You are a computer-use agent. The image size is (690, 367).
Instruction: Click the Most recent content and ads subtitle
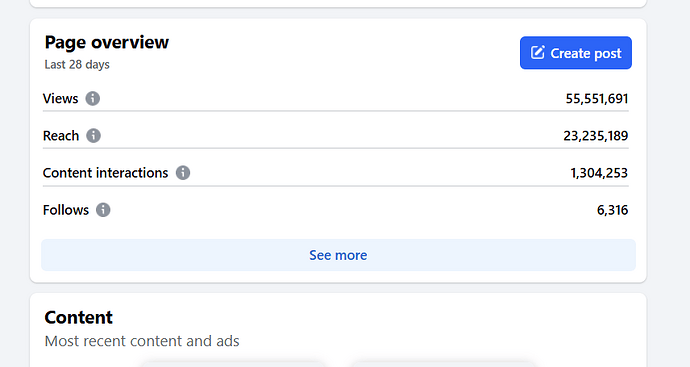click(x=142, y=341)
